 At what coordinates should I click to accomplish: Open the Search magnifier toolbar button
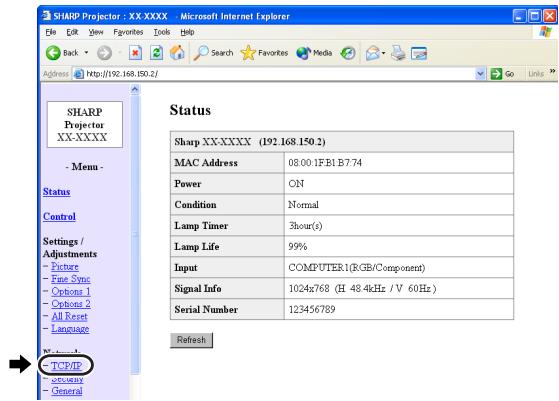point(213,53)
